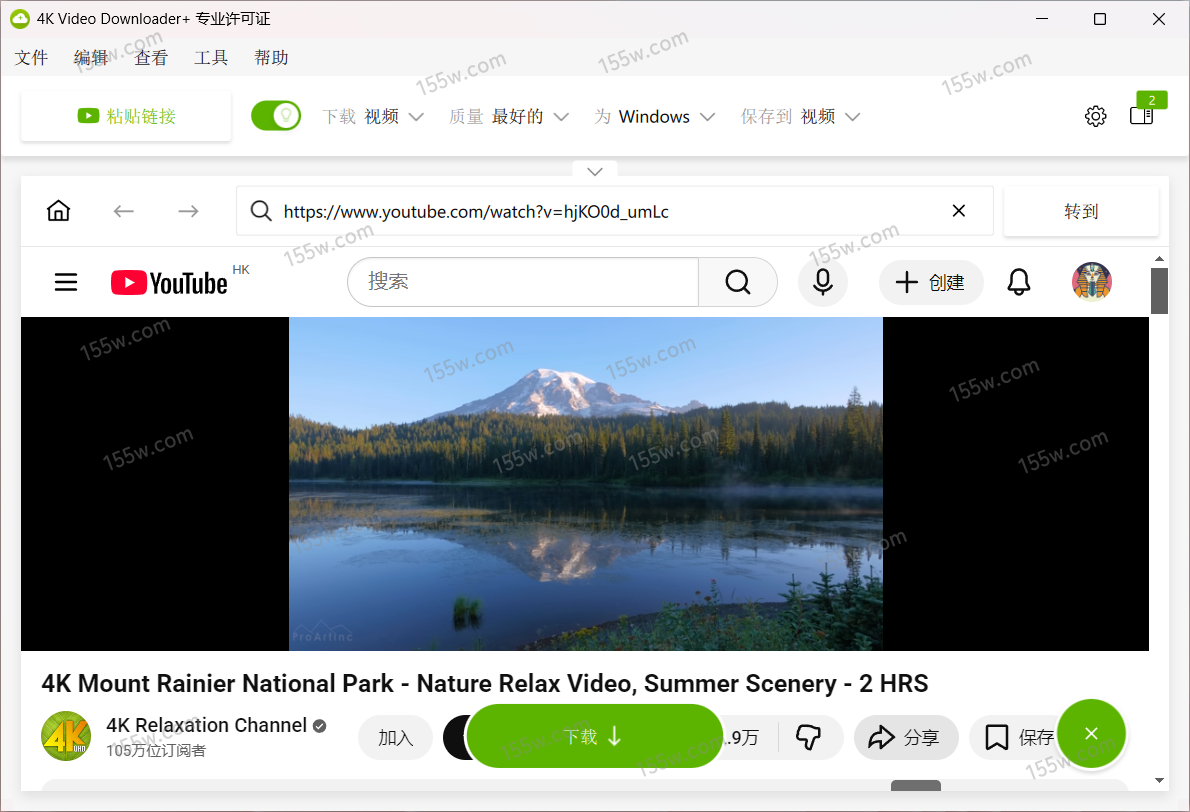Navigate forward with the right arrow
The height and width of the screenshot is (812, 1190).
tap(188, 211)
